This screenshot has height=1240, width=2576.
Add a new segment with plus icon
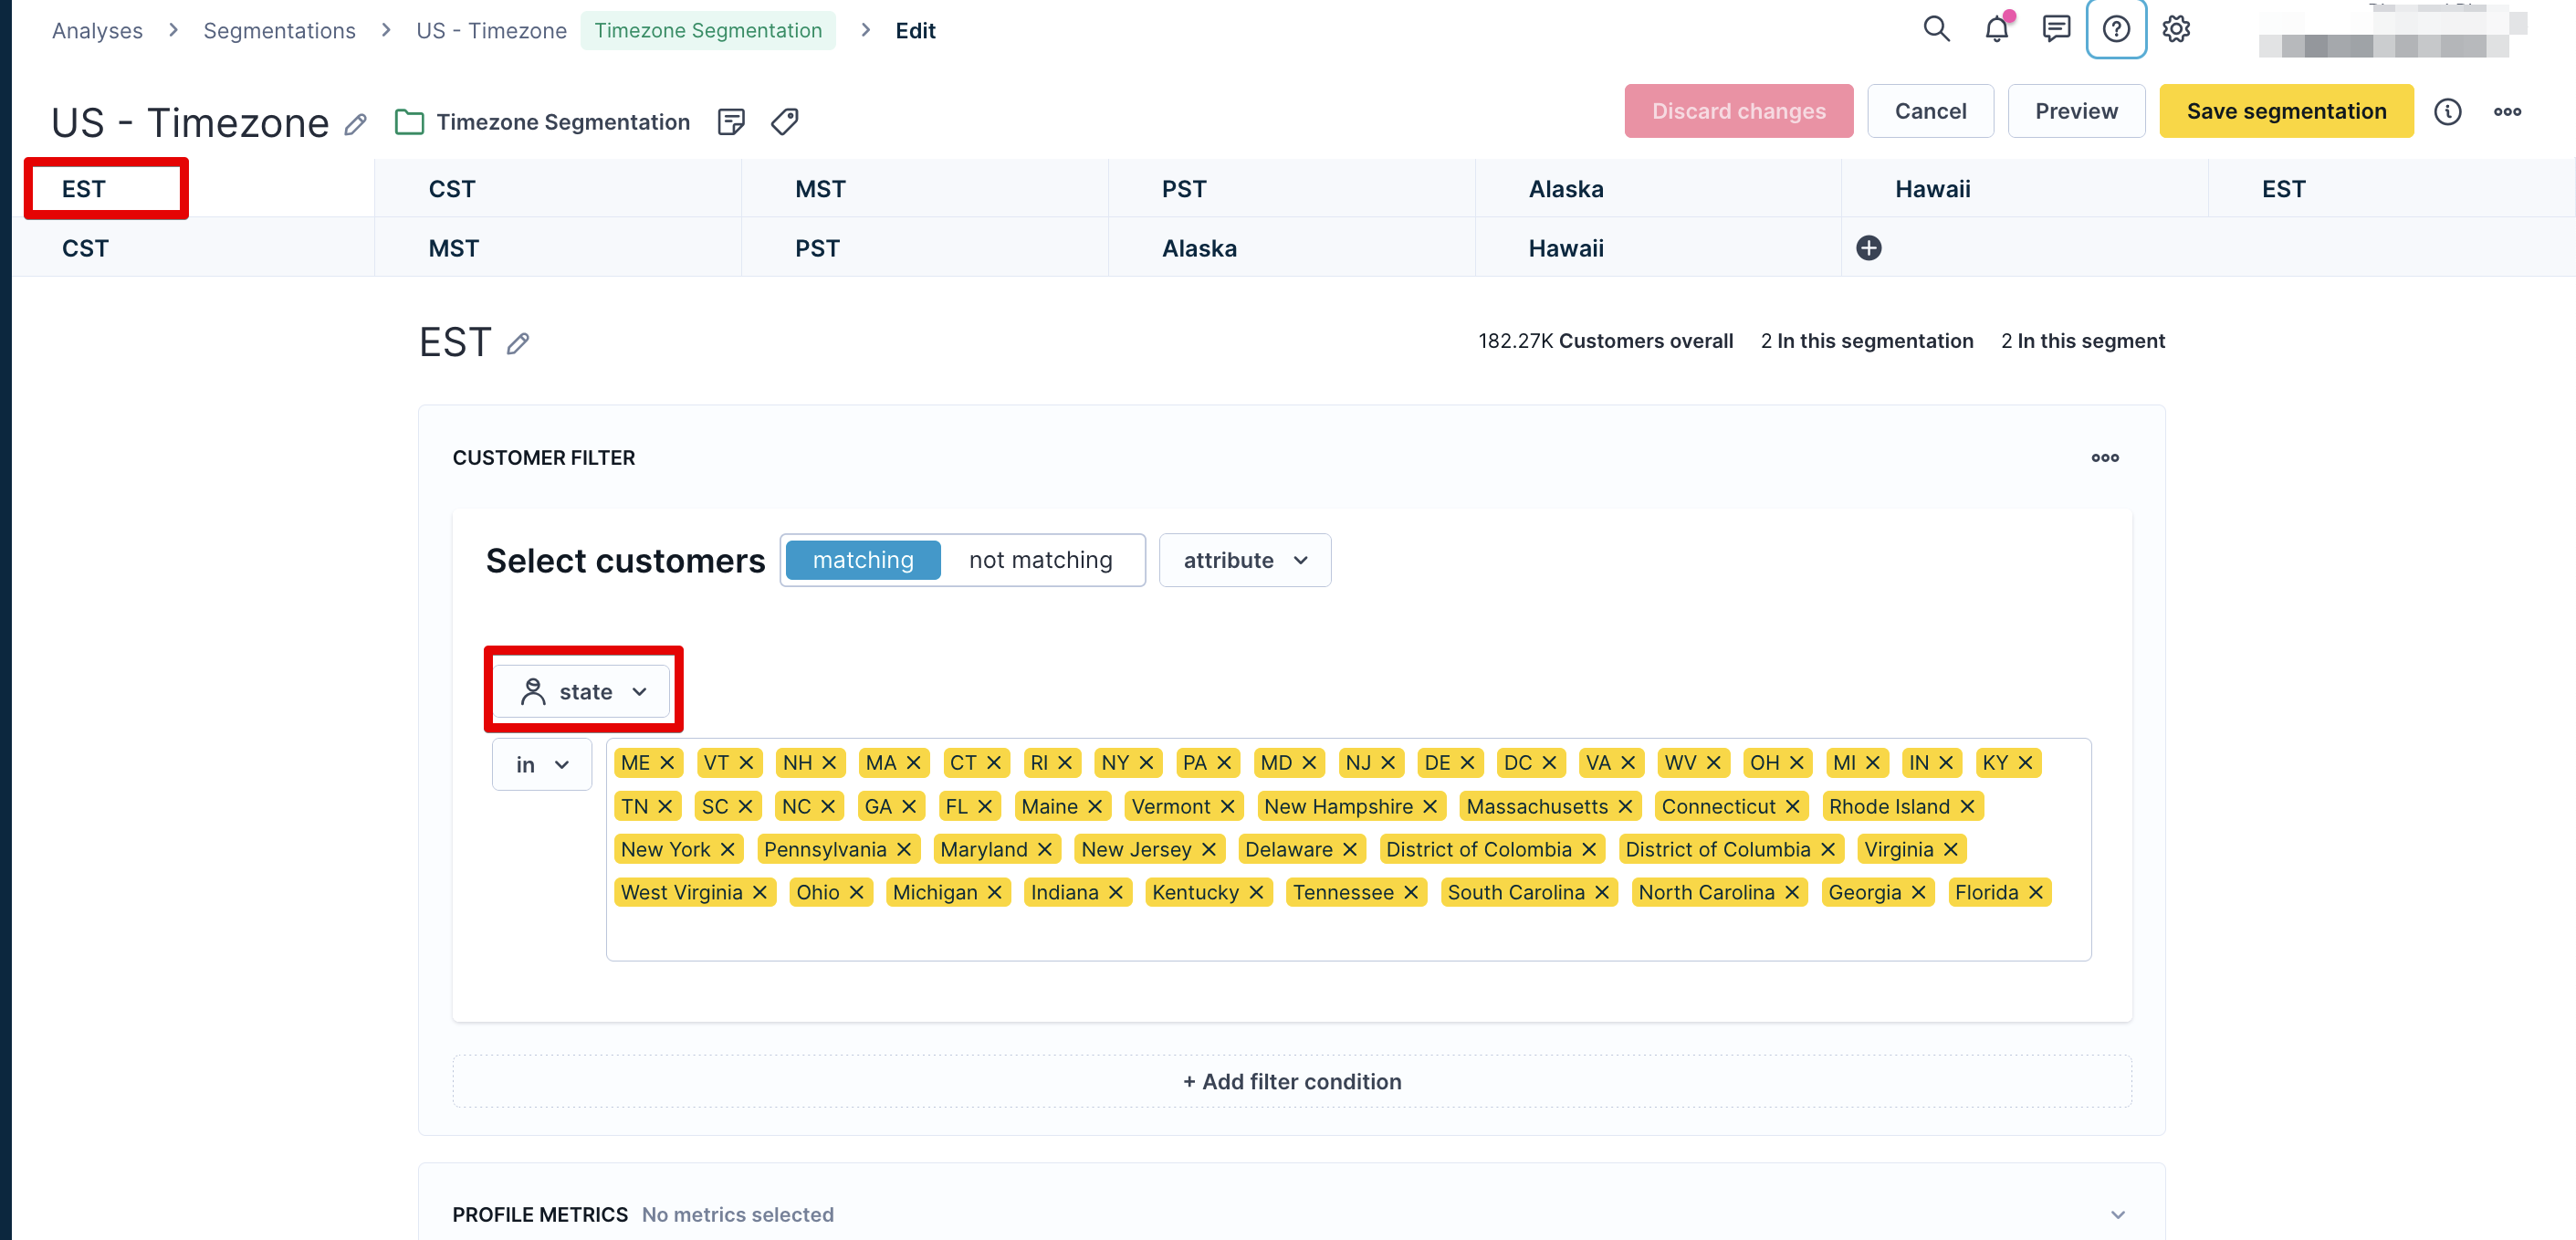pos(1868,248)
